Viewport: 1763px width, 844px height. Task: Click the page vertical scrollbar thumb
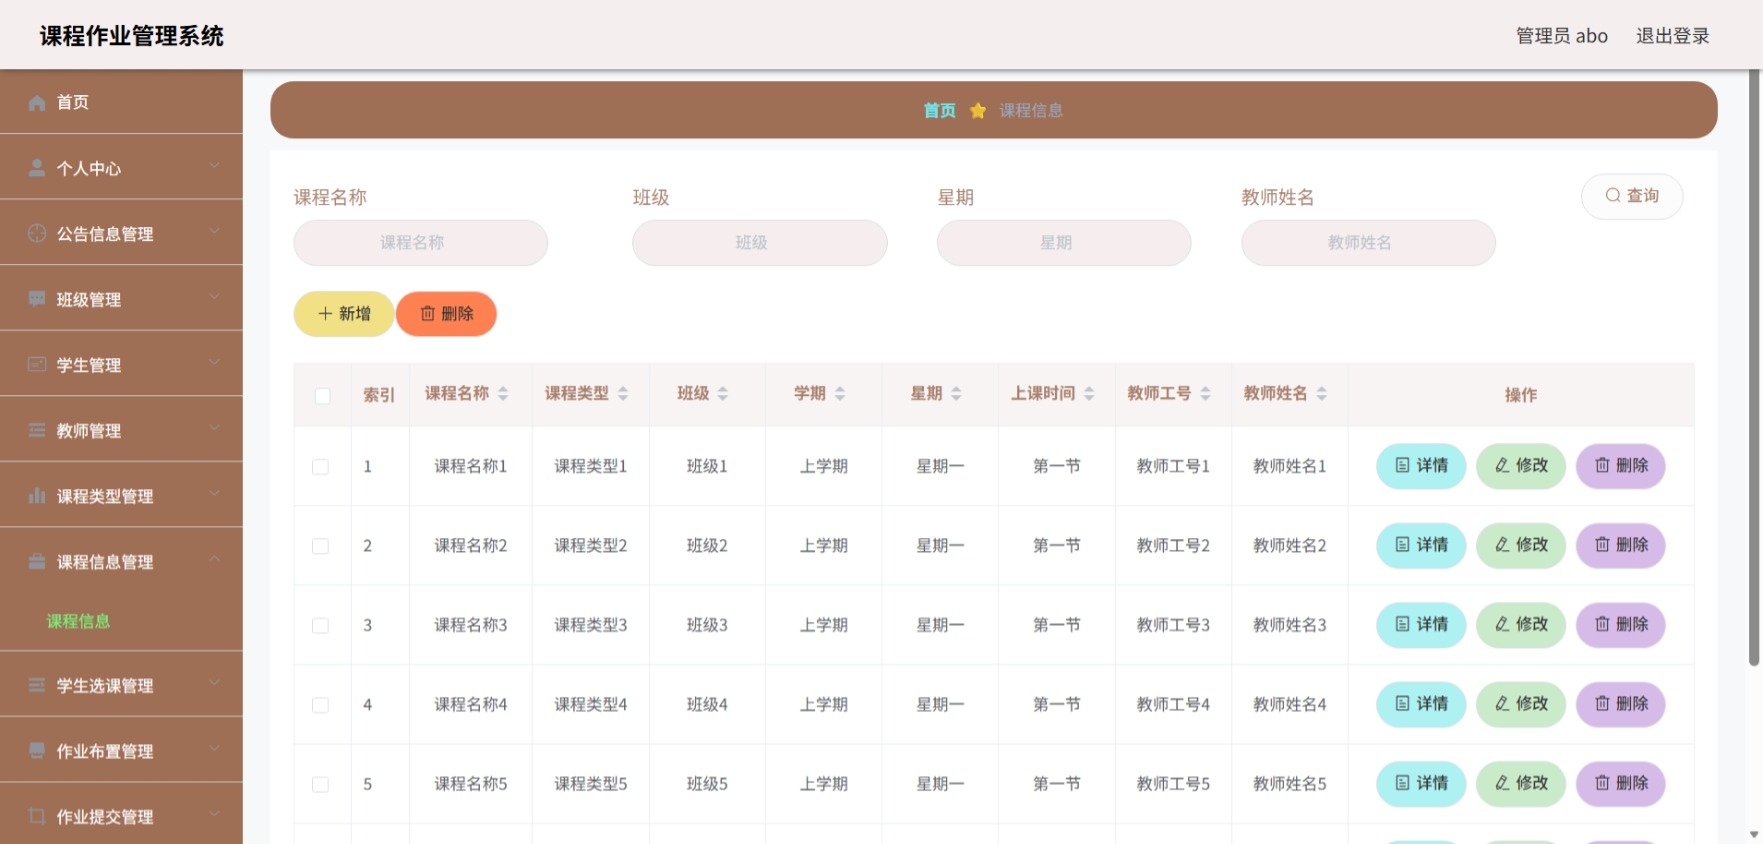(x=1753, y=367)
